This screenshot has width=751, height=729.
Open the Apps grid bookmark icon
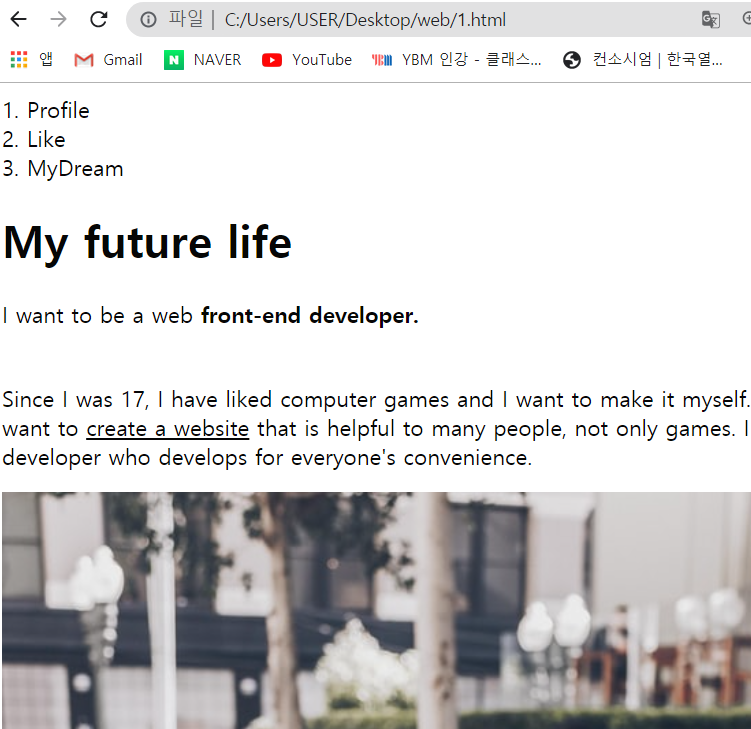(19, 60)
